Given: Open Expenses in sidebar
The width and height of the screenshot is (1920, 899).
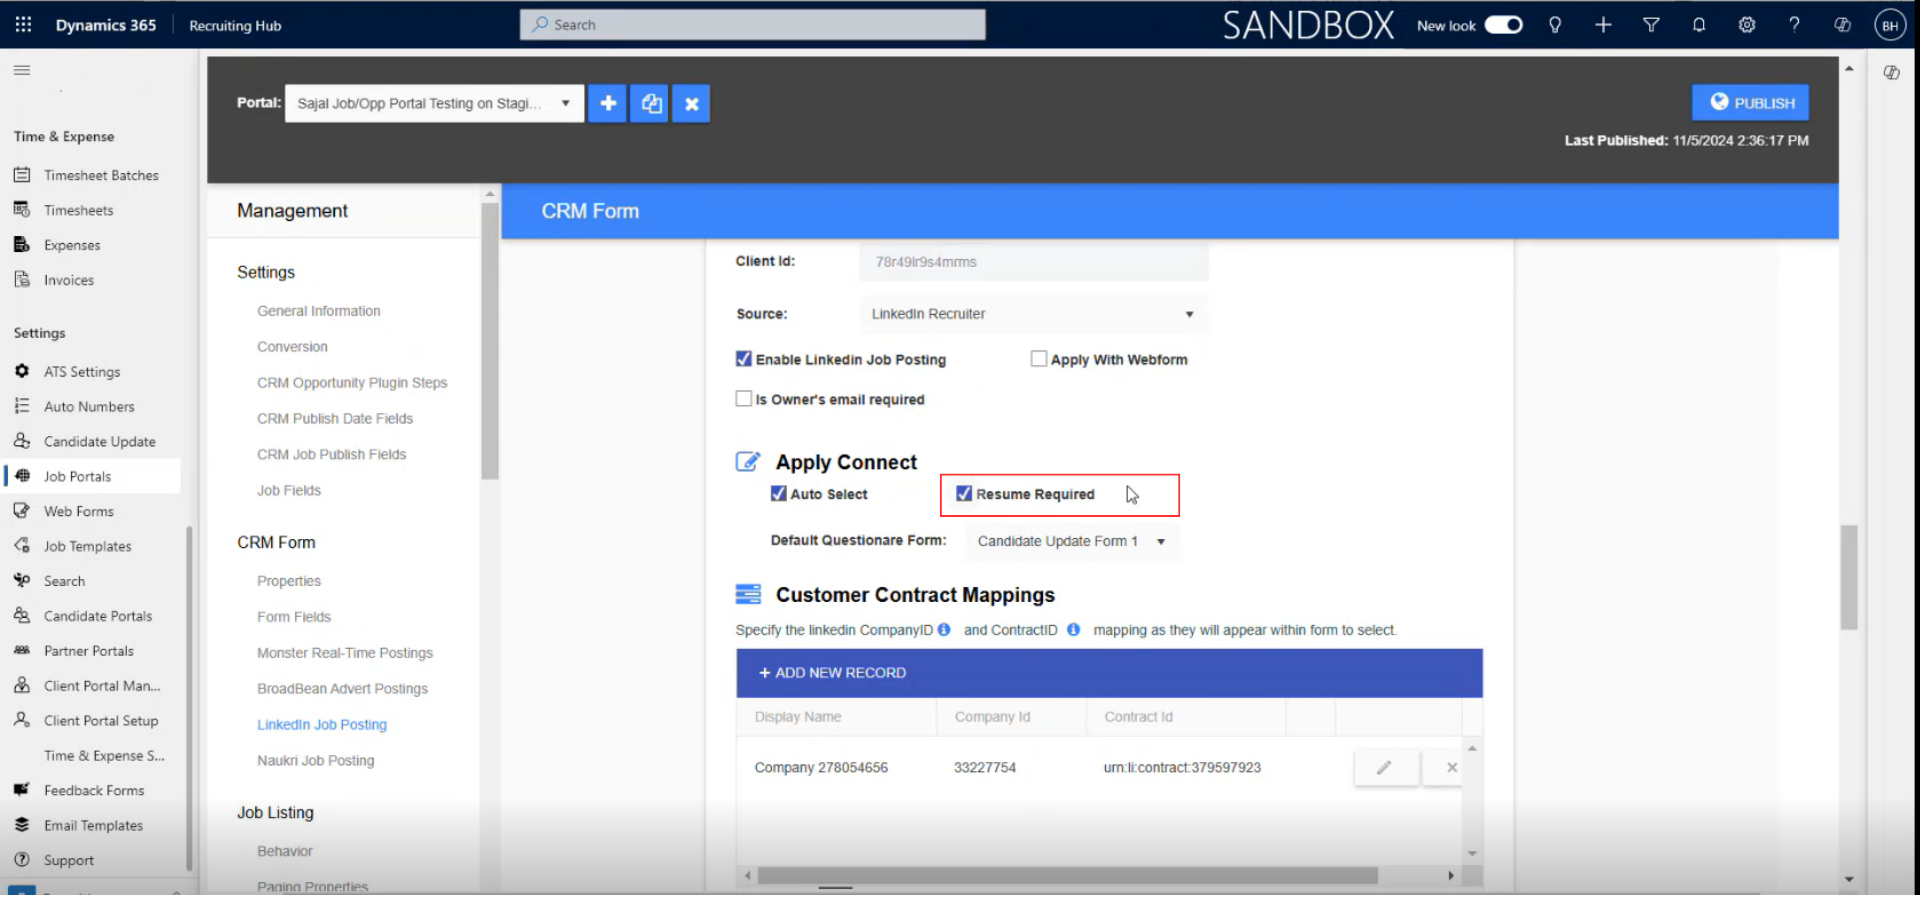Looking at the screenshot, I should pyautogui.click(x=72, y=245).
